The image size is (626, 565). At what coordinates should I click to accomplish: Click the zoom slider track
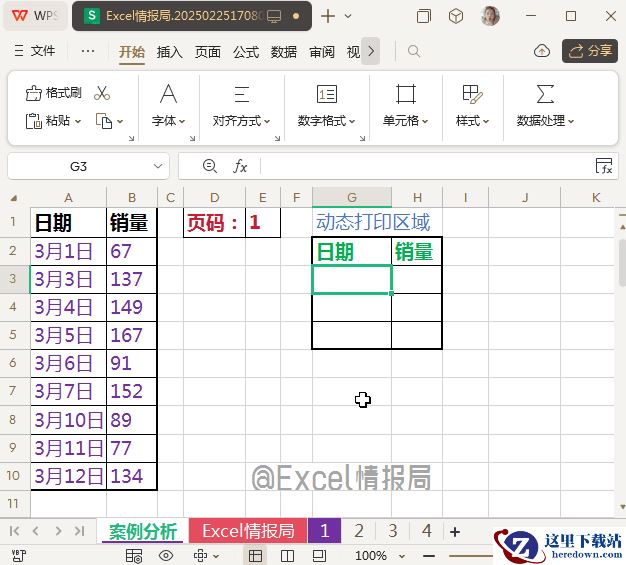[x=471, y=556]
